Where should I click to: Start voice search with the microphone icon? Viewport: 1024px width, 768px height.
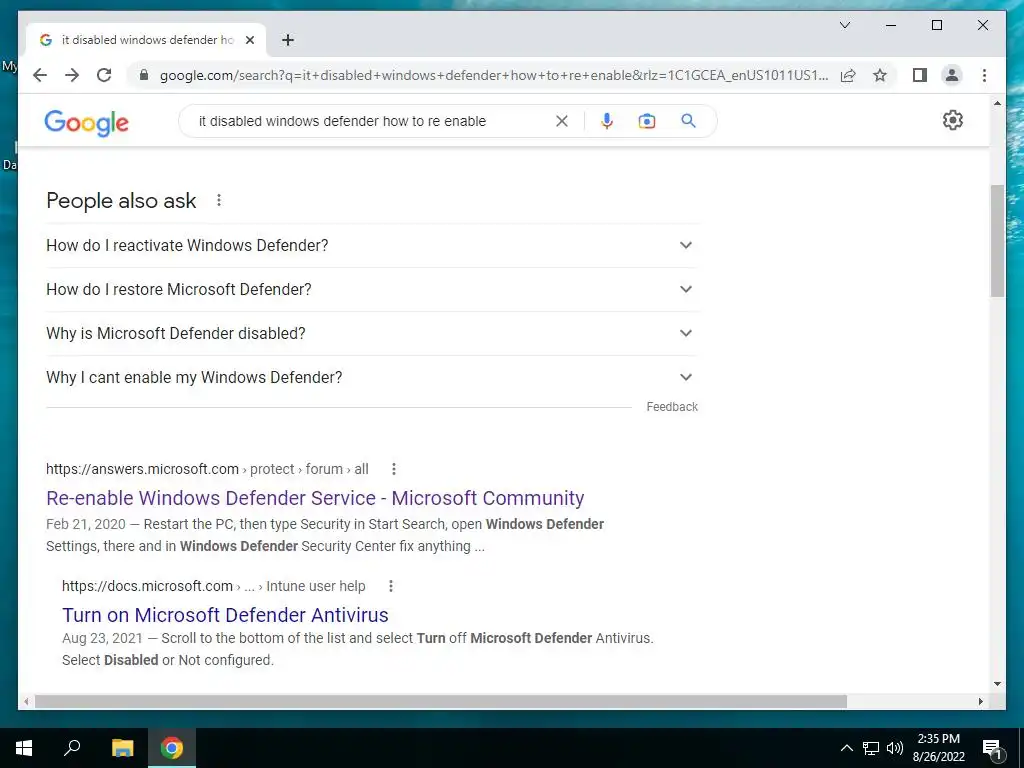point(607,121)
